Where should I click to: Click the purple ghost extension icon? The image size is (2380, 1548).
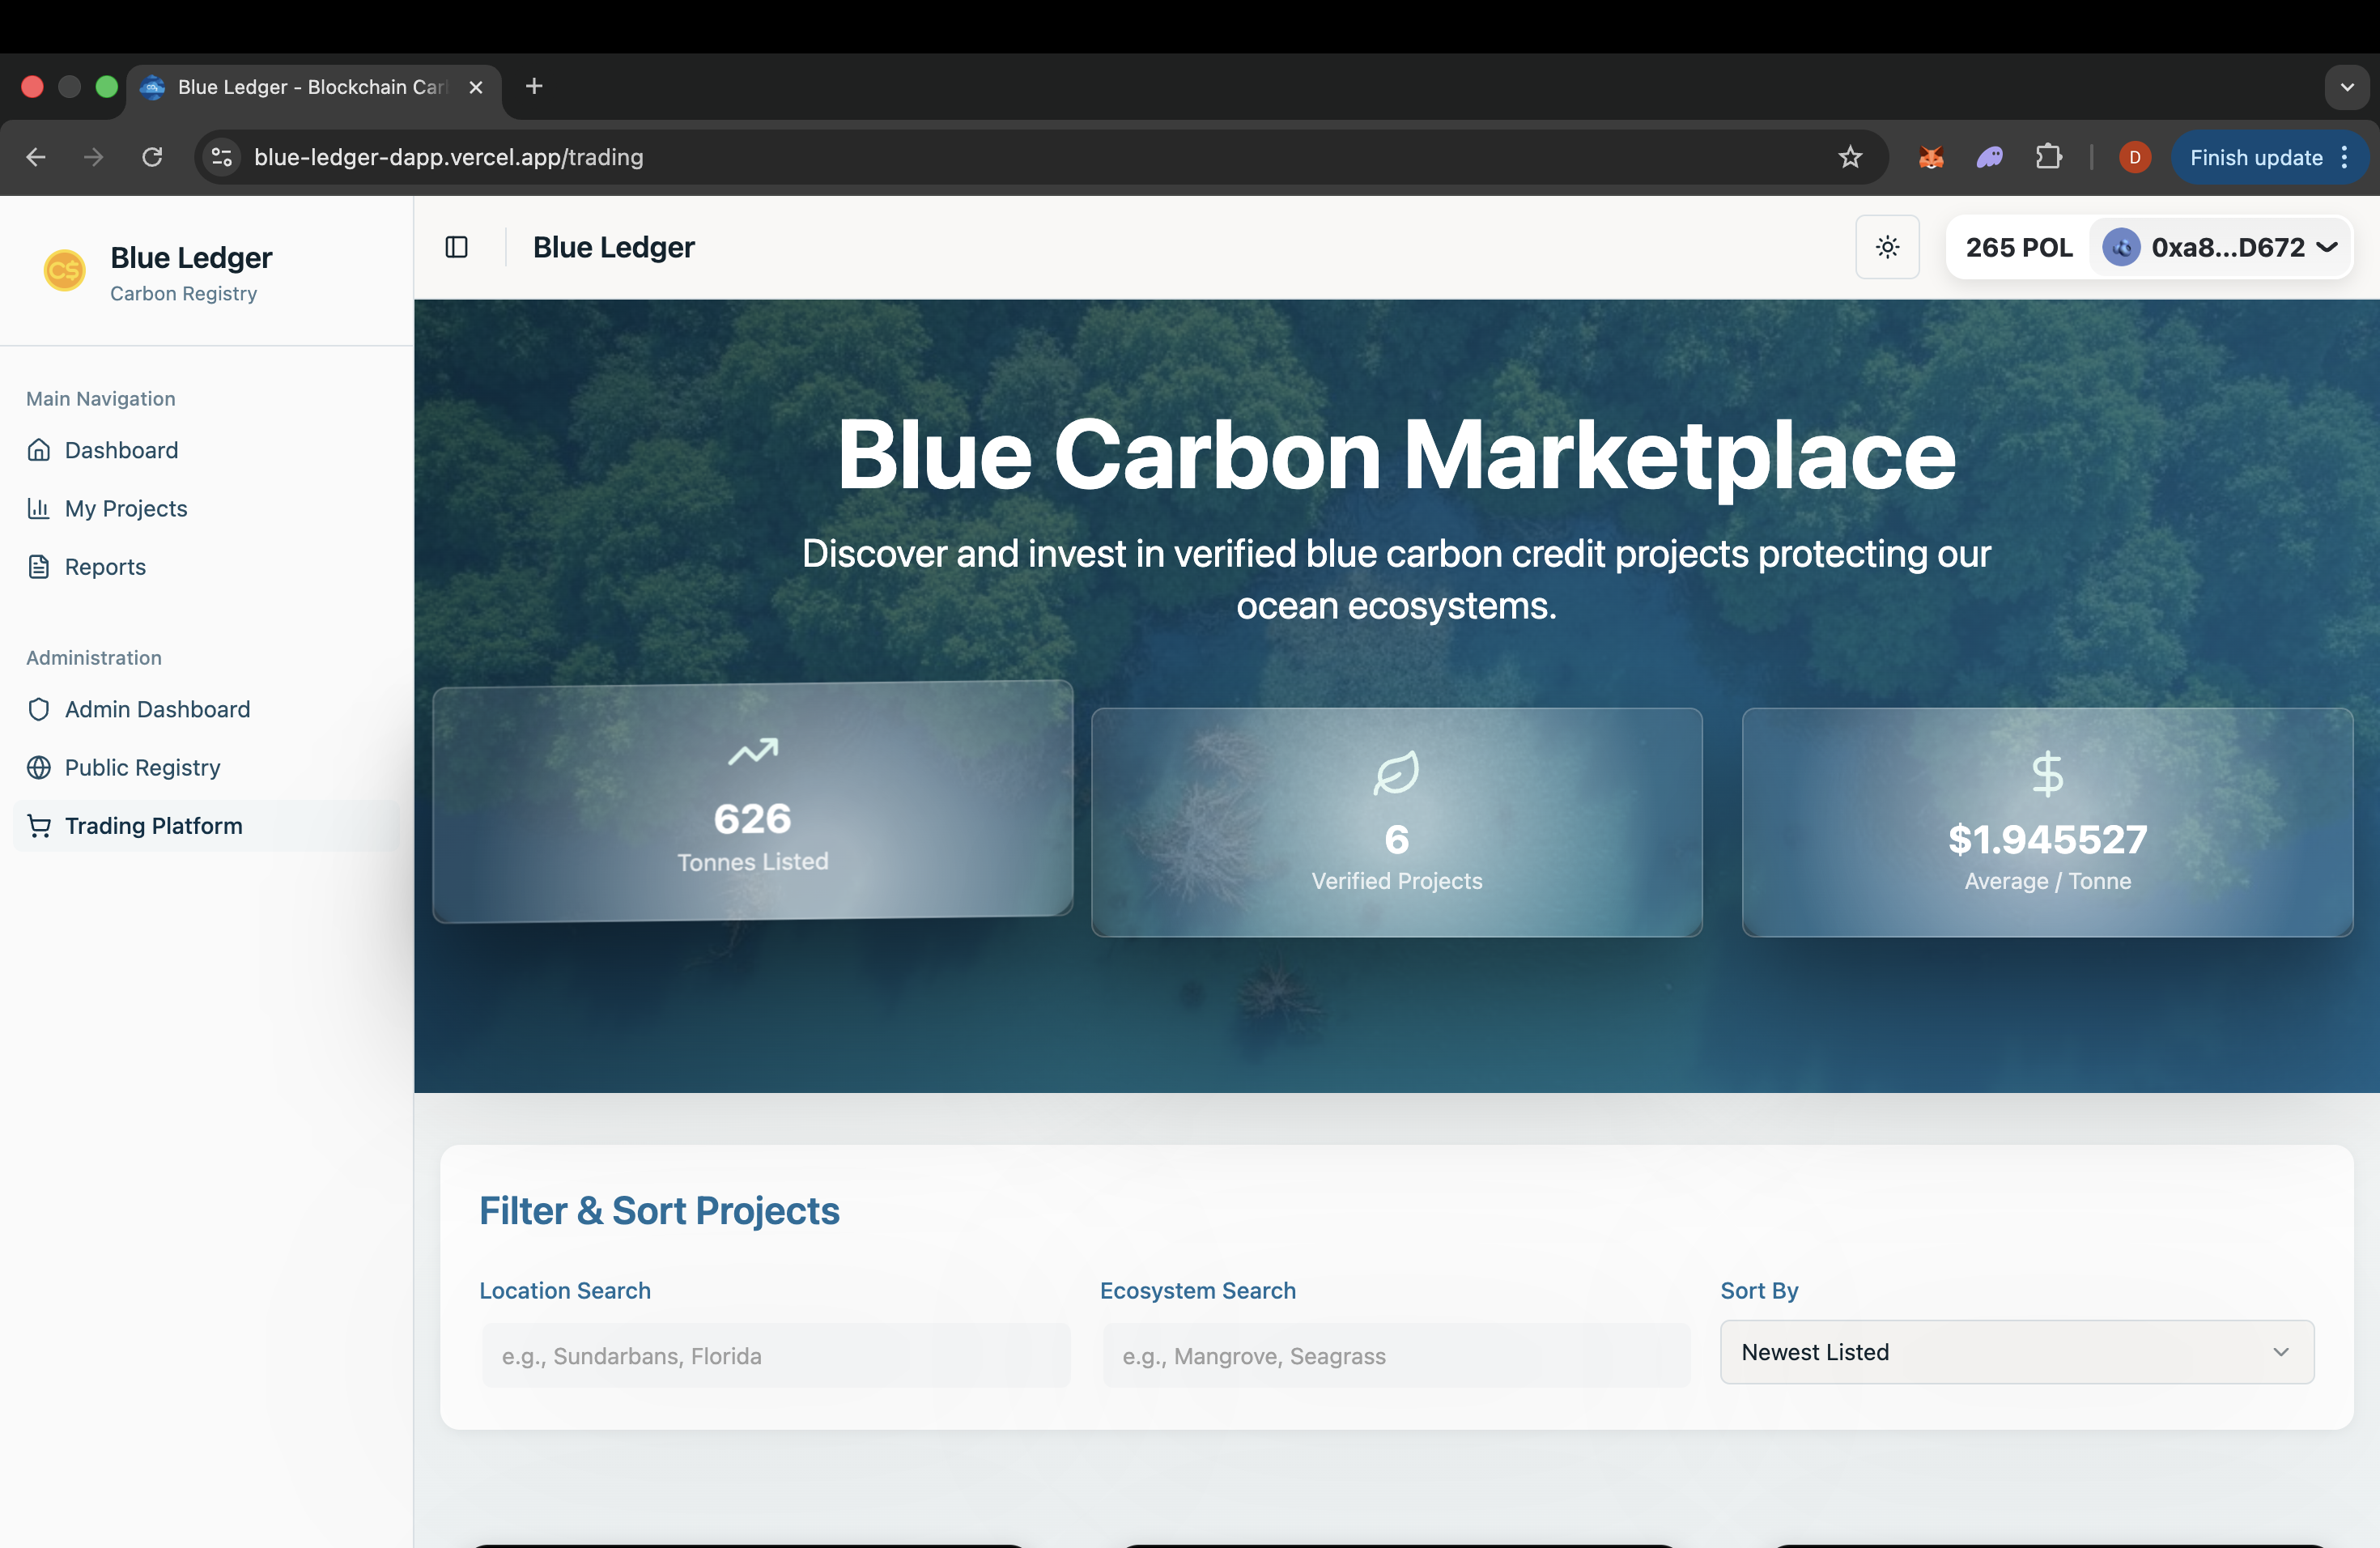click(1989, 157)
